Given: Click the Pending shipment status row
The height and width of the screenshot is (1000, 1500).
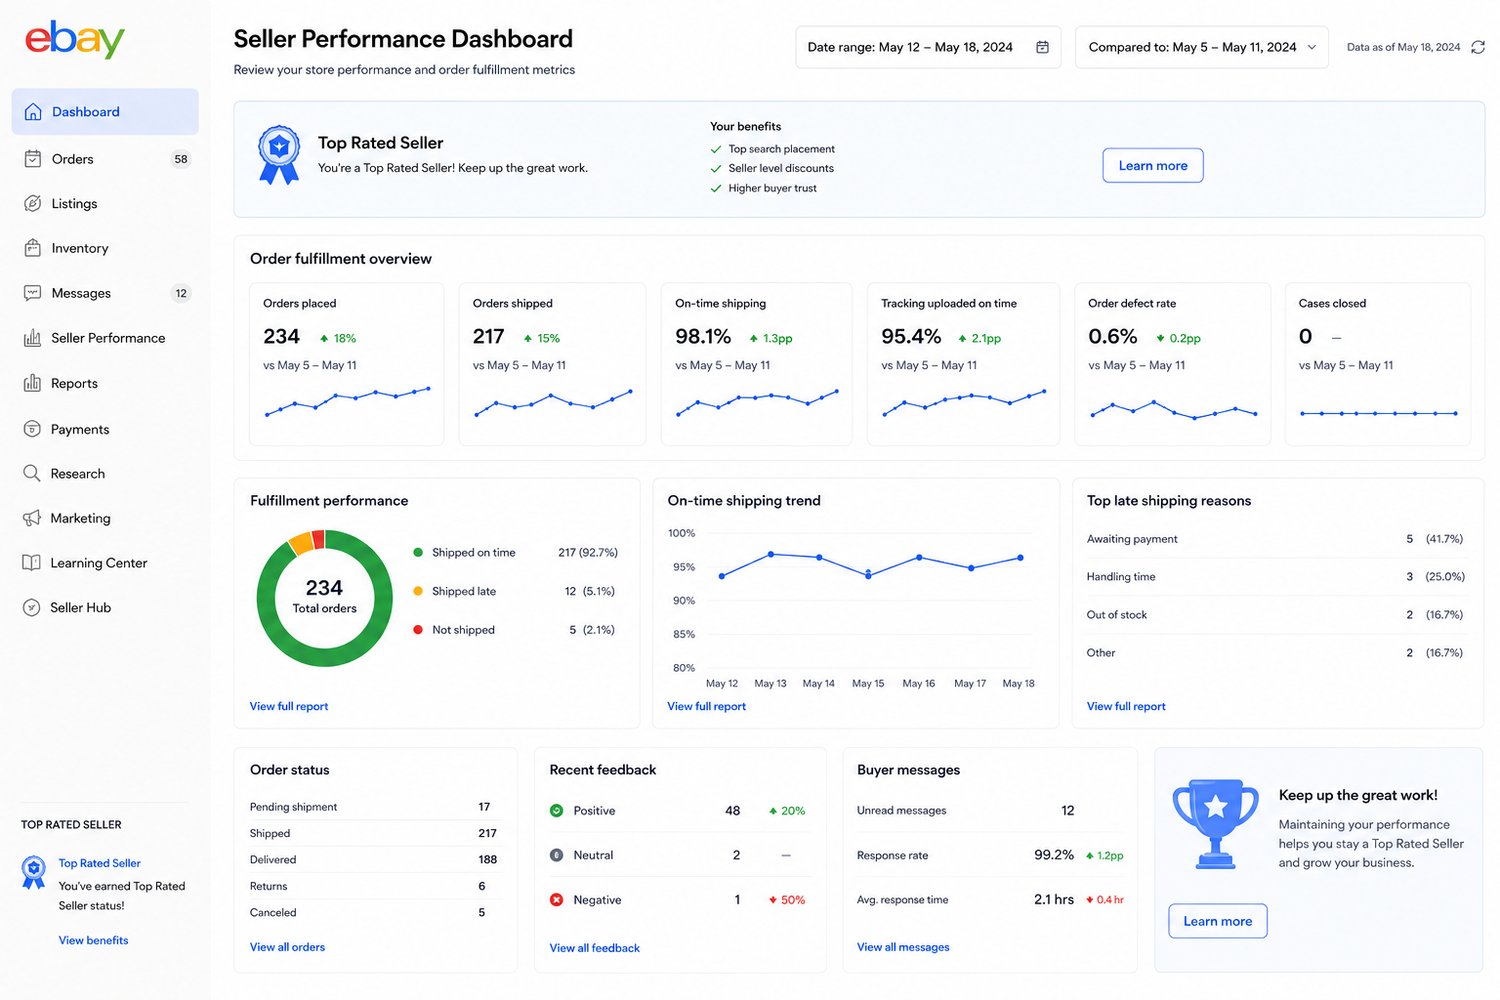Looking at the screenshot, I should click(373, 807).
